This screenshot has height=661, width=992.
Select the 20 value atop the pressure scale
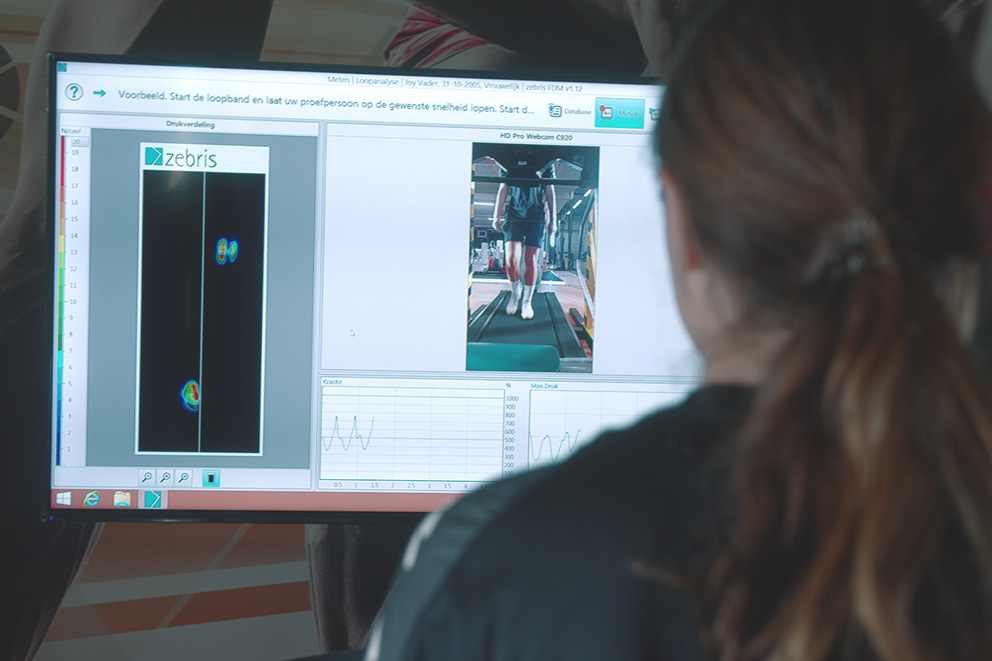coord(76,142)
